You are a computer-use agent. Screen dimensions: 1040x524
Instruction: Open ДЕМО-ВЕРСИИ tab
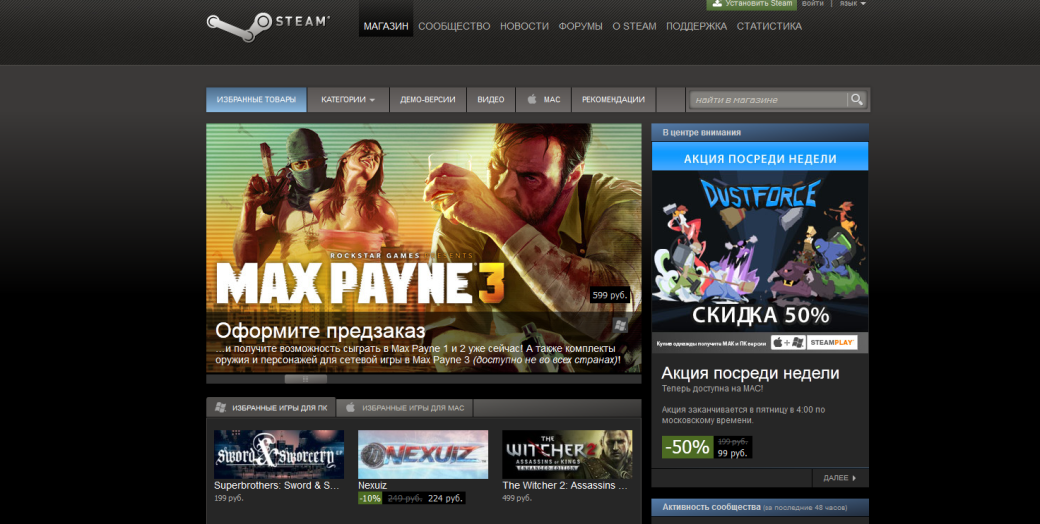coord(428,99)
